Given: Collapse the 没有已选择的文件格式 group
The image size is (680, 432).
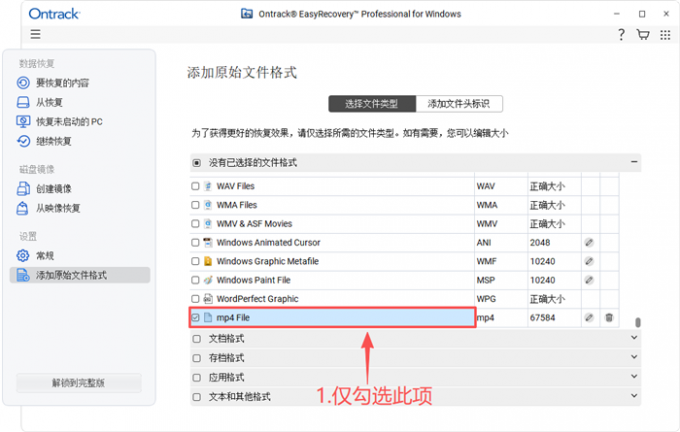Looking at the screenshot, I should tap(634, 162).
